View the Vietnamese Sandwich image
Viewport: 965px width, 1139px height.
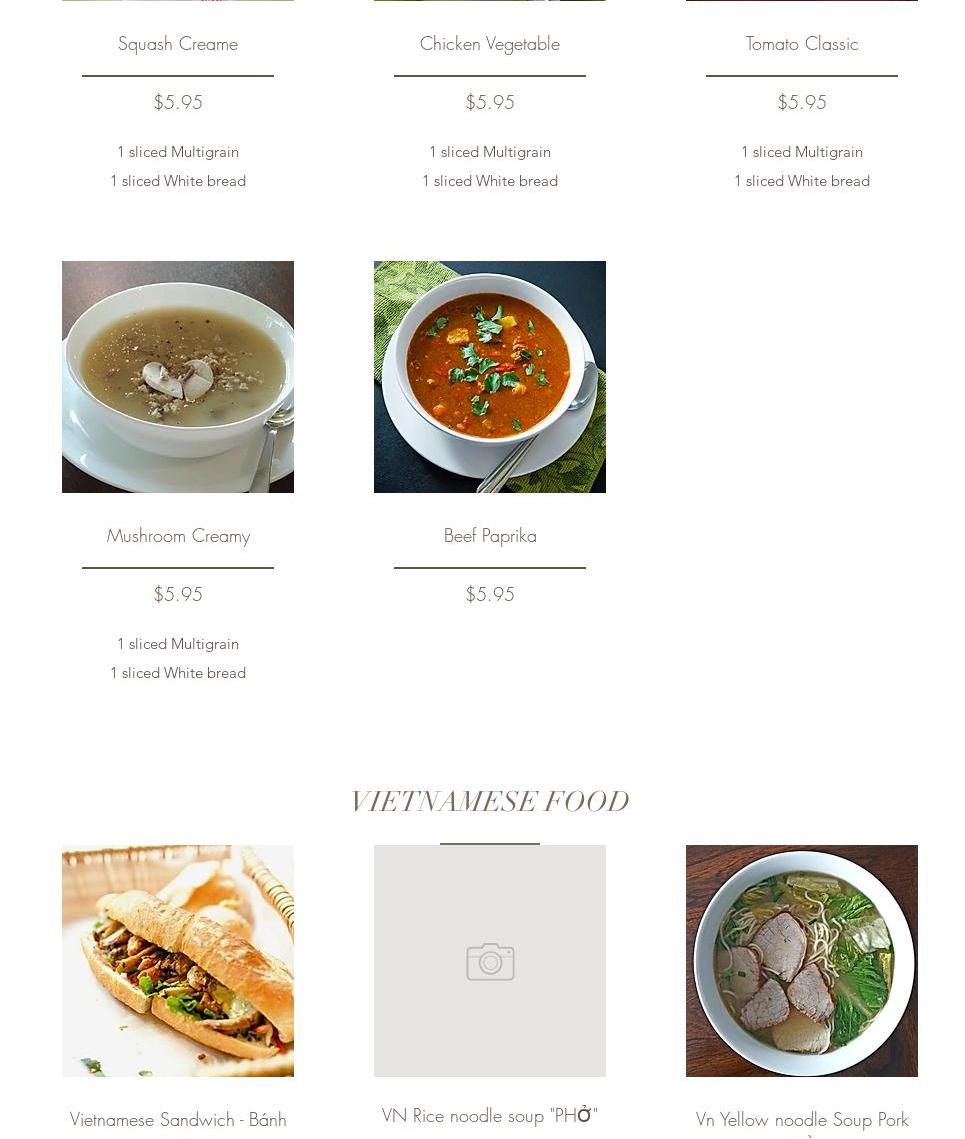178,960
